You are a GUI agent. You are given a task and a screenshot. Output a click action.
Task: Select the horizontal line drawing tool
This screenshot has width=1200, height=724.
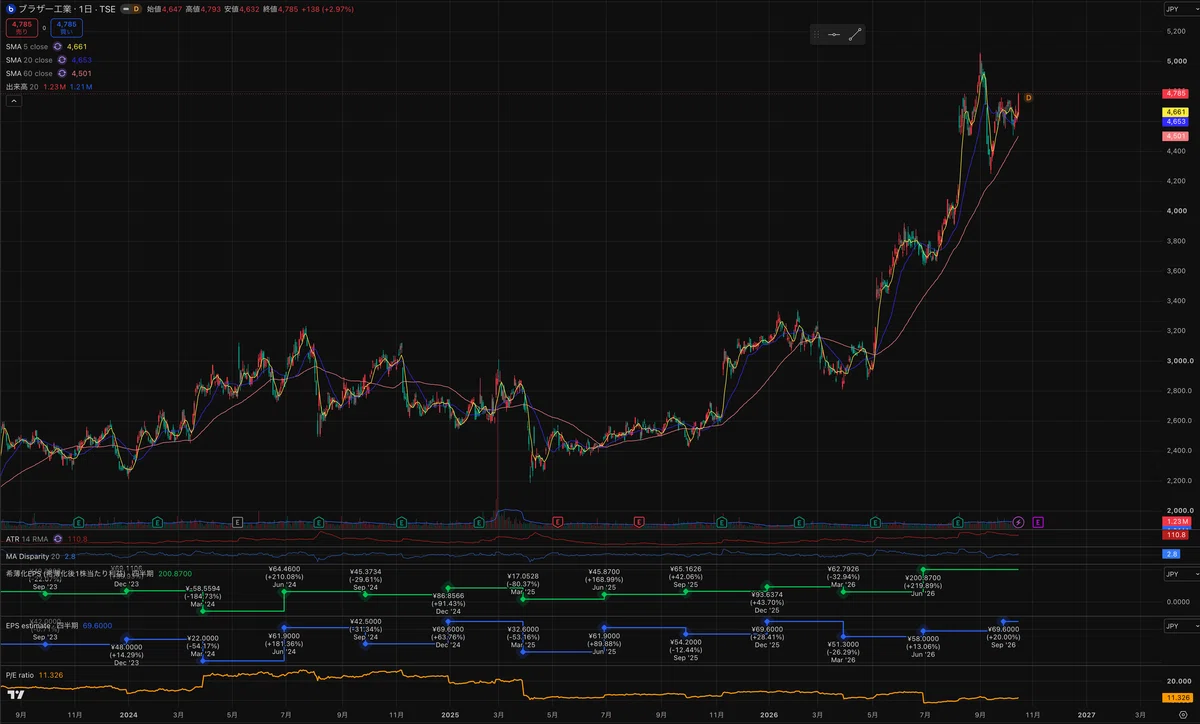point(833,35)
